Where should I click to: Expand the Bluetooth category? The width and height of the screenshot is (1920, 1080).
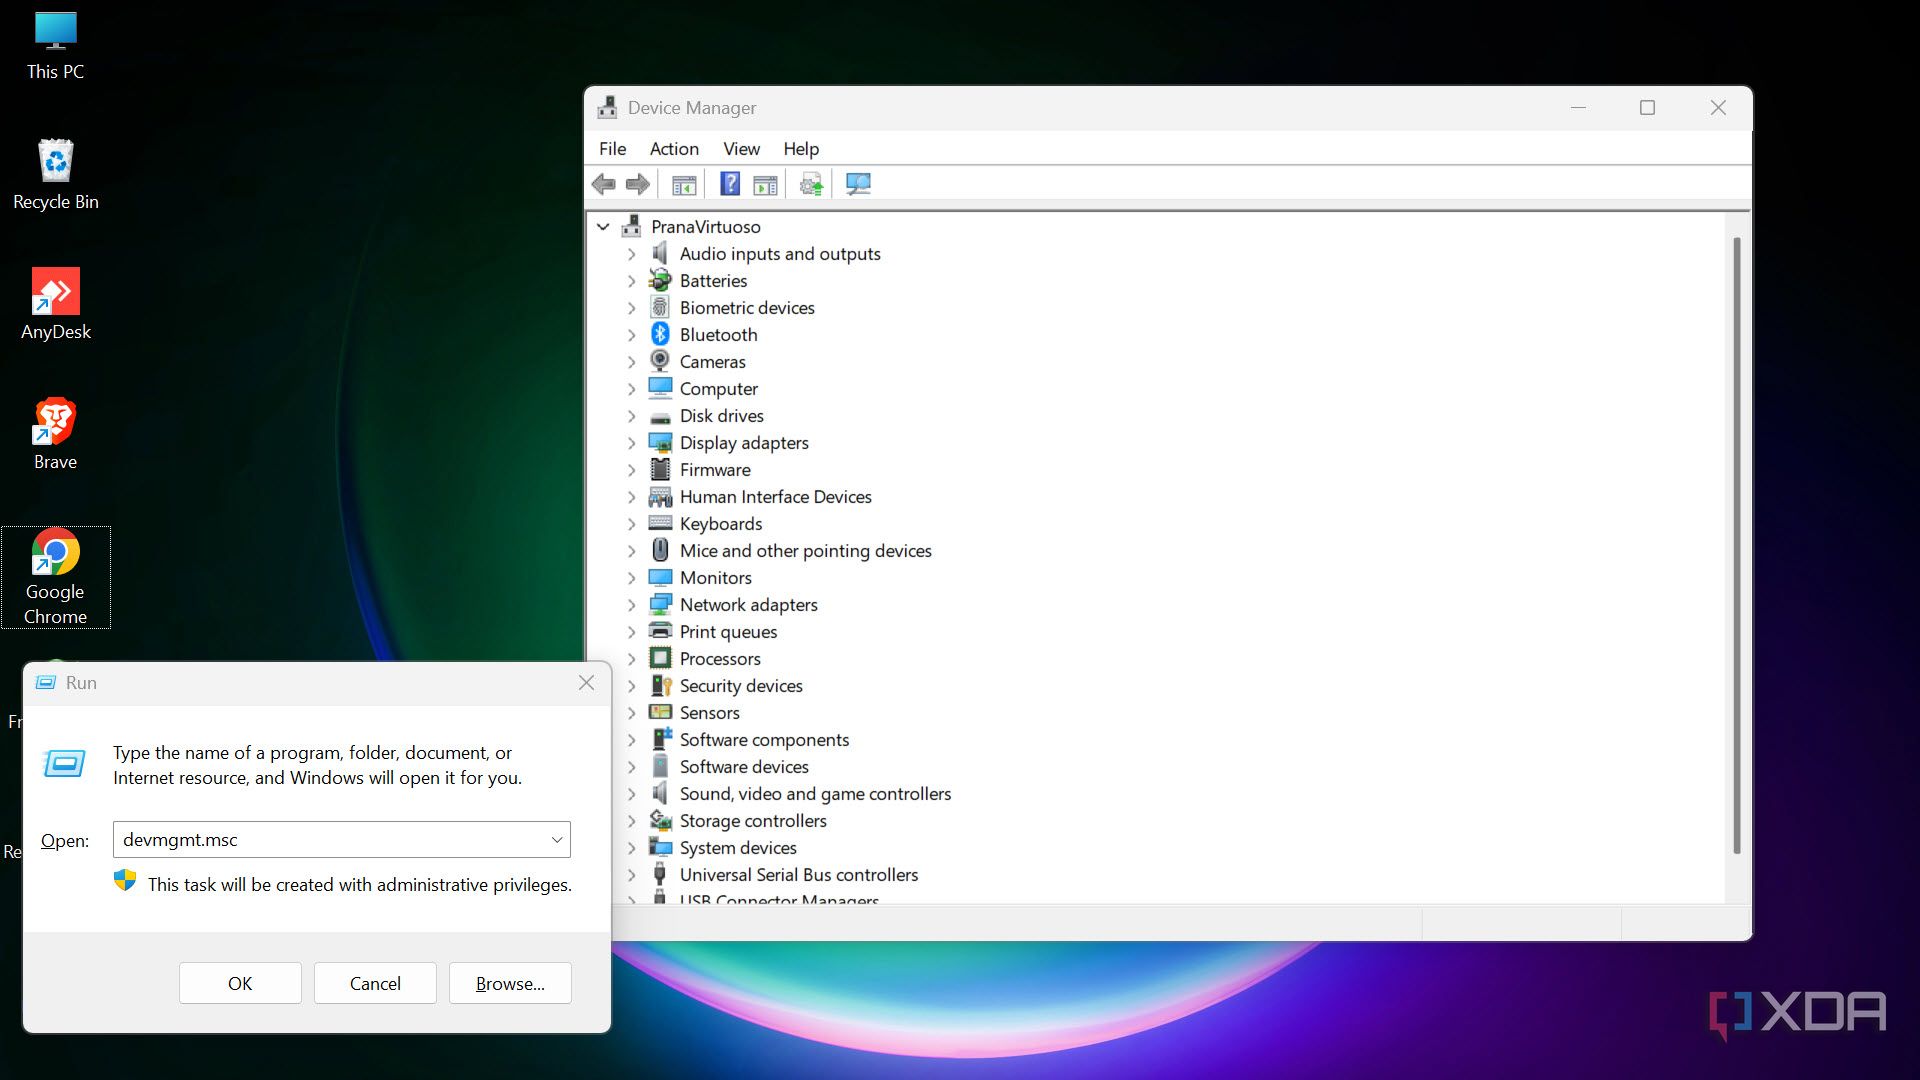pos(631,335)
